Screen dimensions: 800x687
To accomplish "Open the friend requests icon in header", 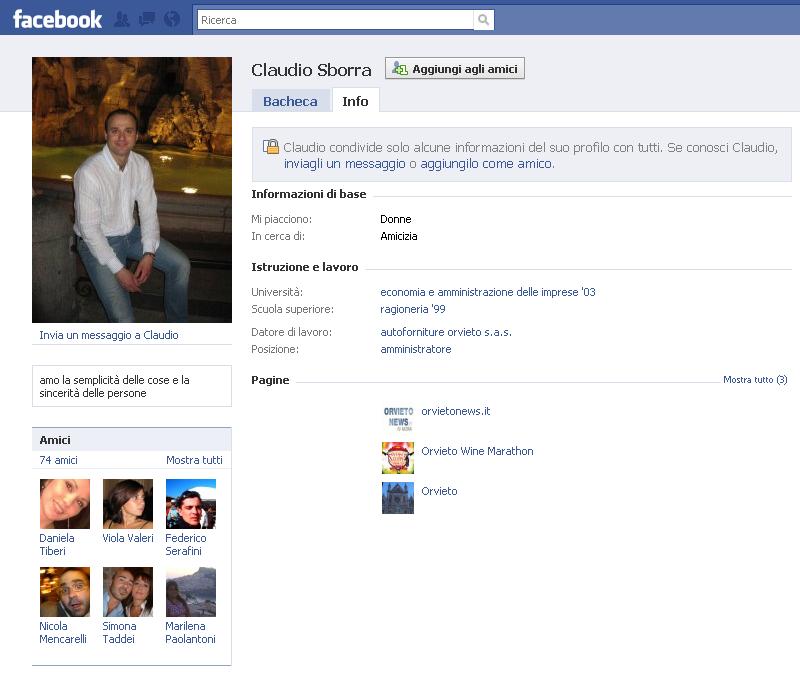I will pyautogui.click(x=122, y=19).
